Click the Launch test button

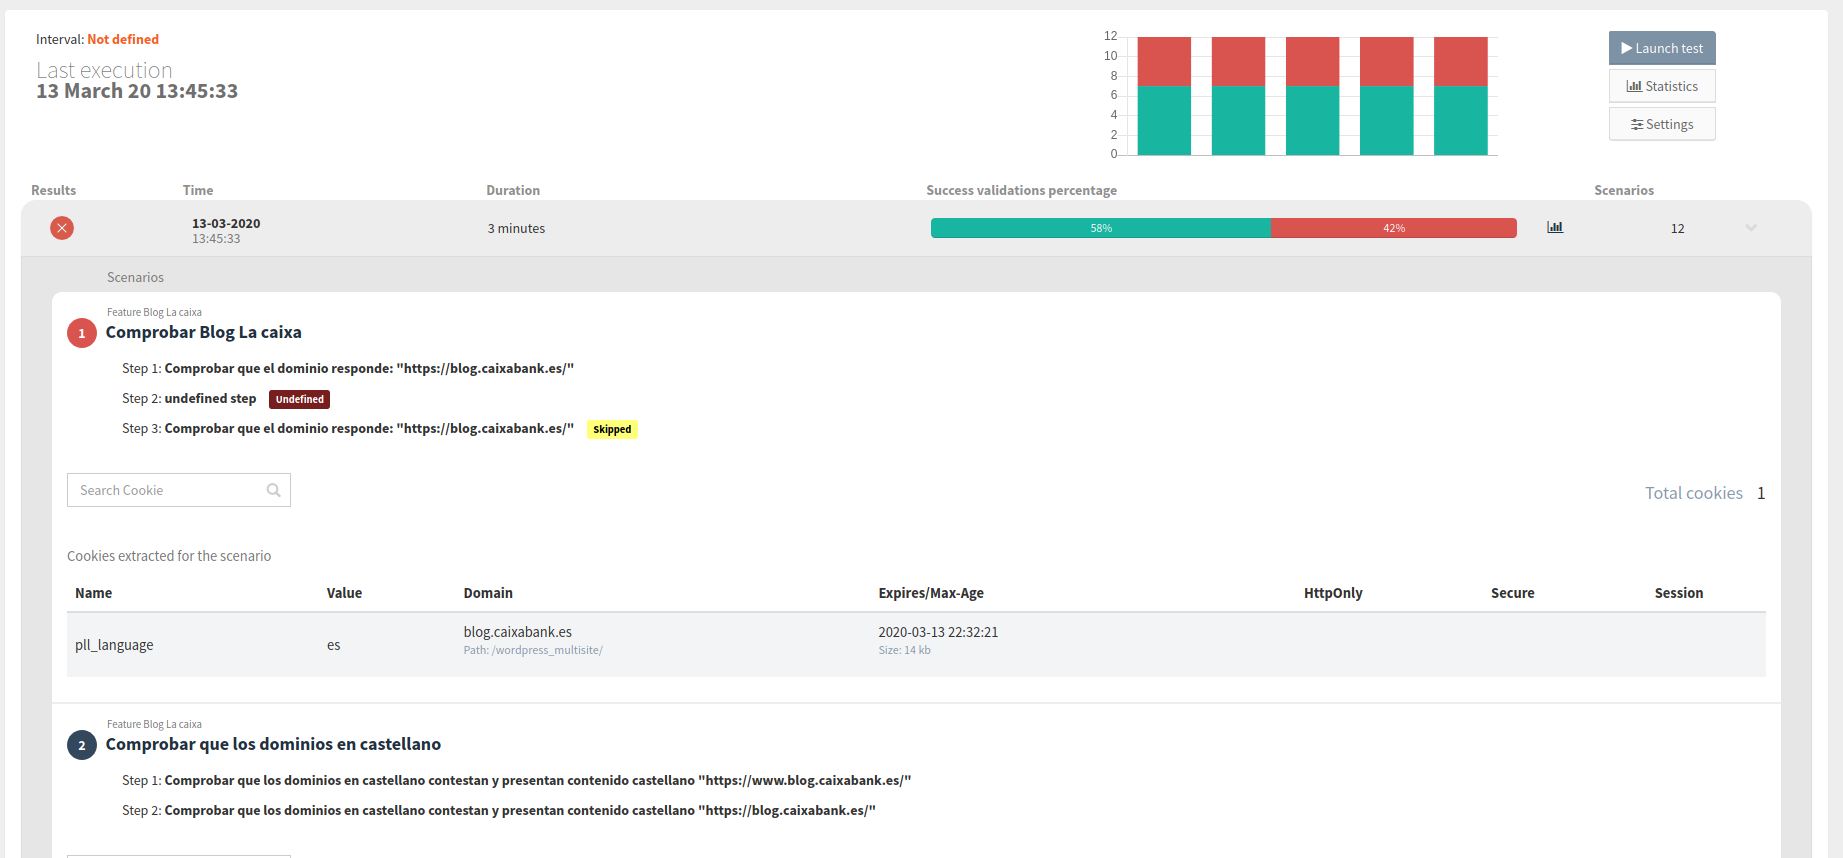[1662, 48]
